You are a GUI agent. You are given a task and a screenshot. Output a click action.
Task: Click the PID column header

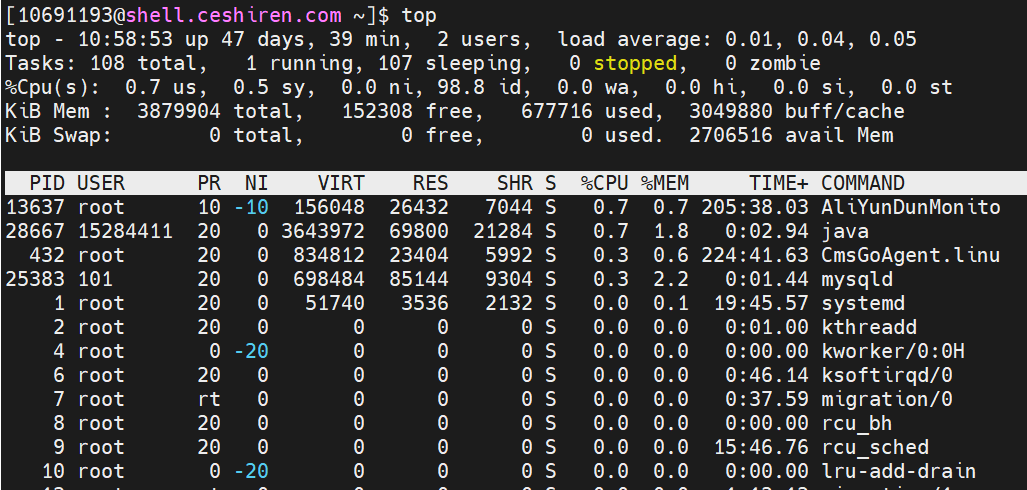[47, 183]
